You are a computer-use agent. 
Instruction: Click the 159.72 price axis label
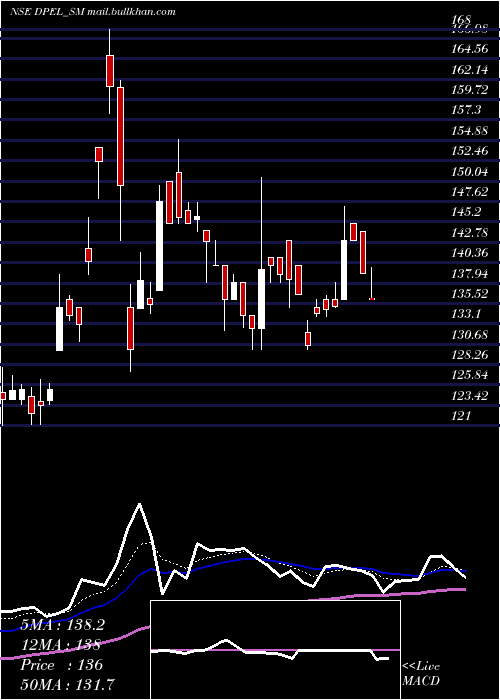[470, 90]
